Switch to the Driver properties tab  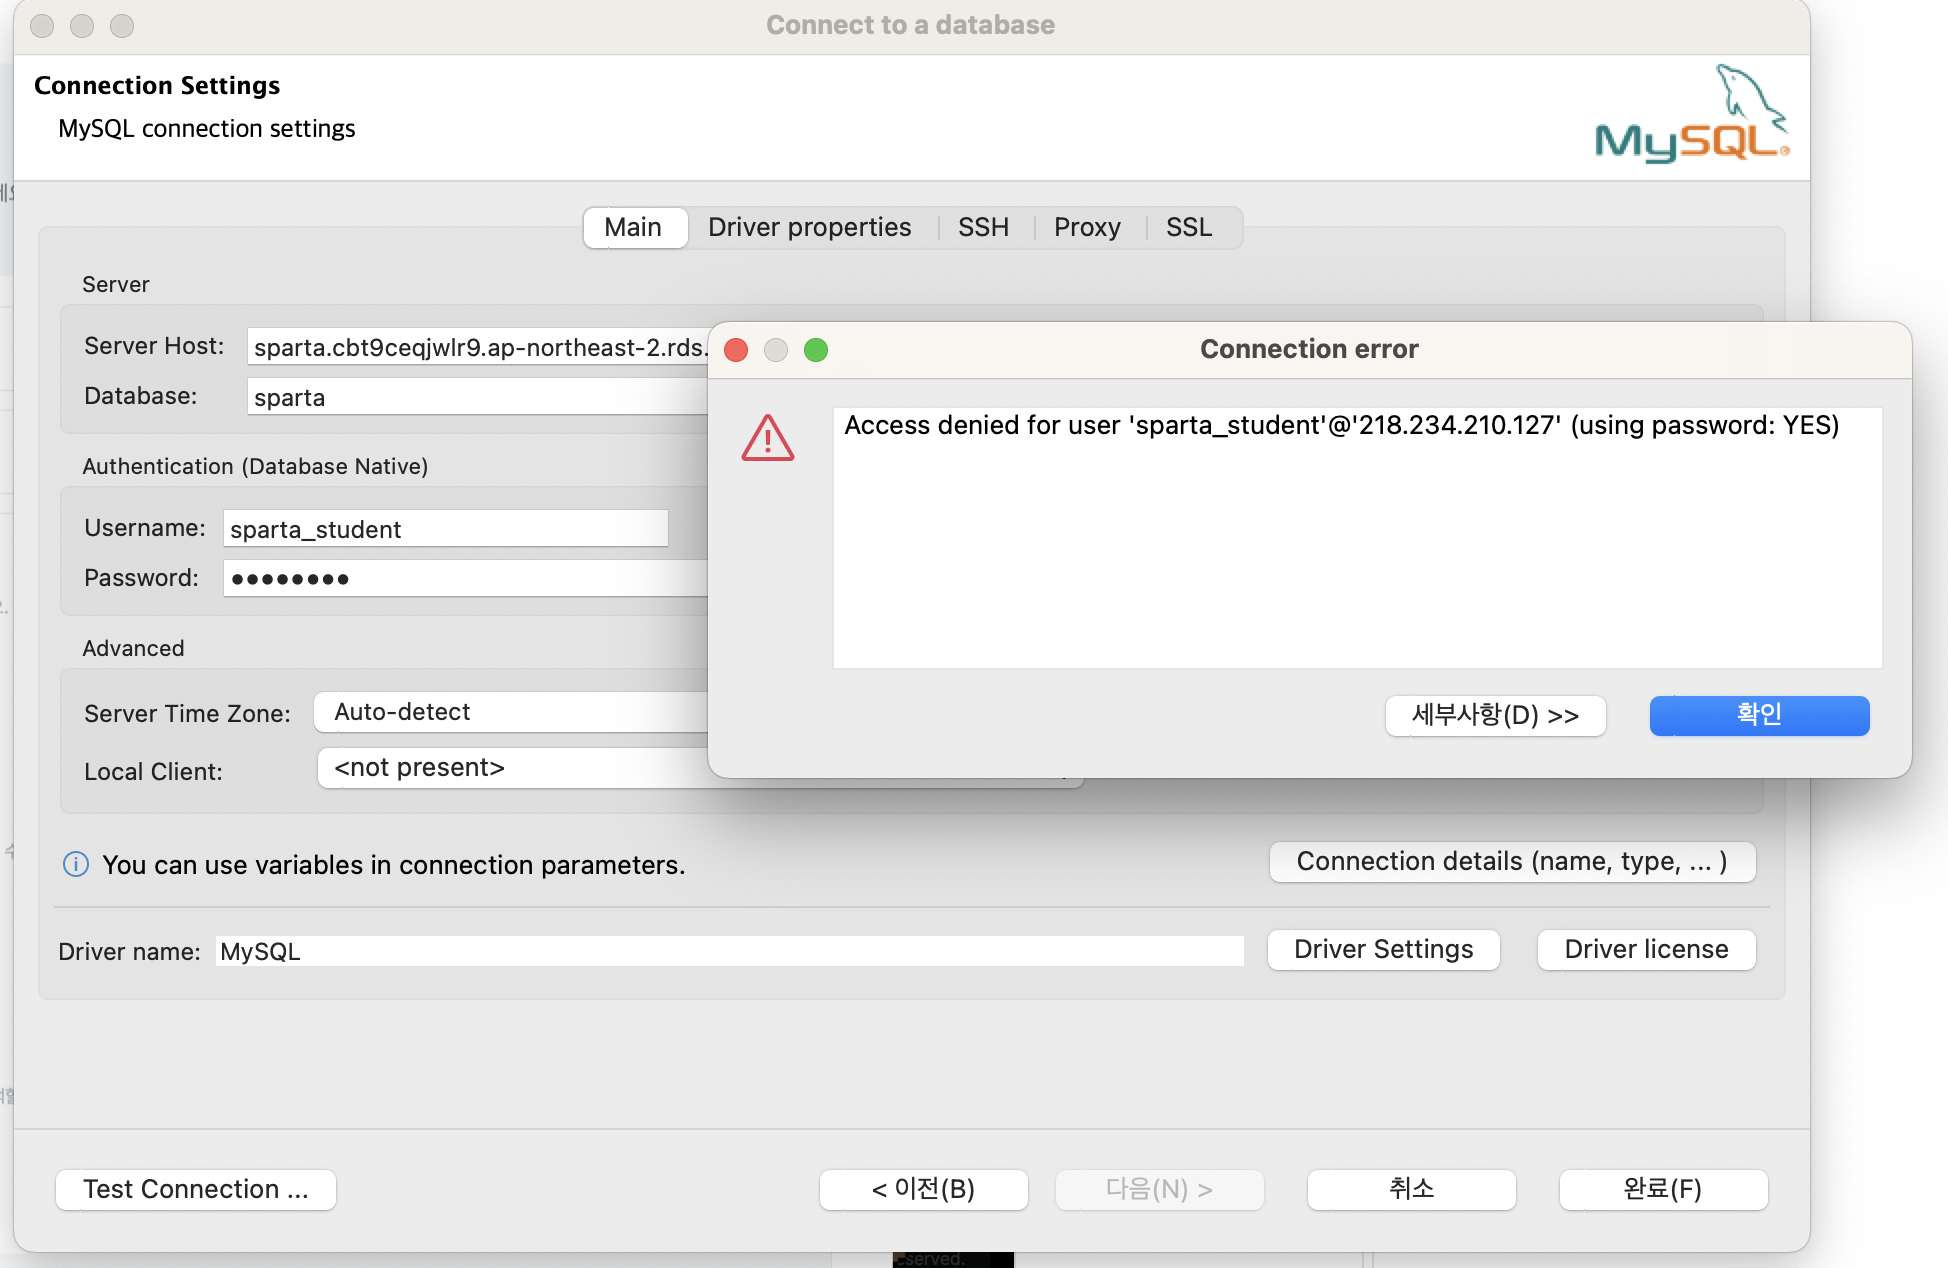click(809, 228)
